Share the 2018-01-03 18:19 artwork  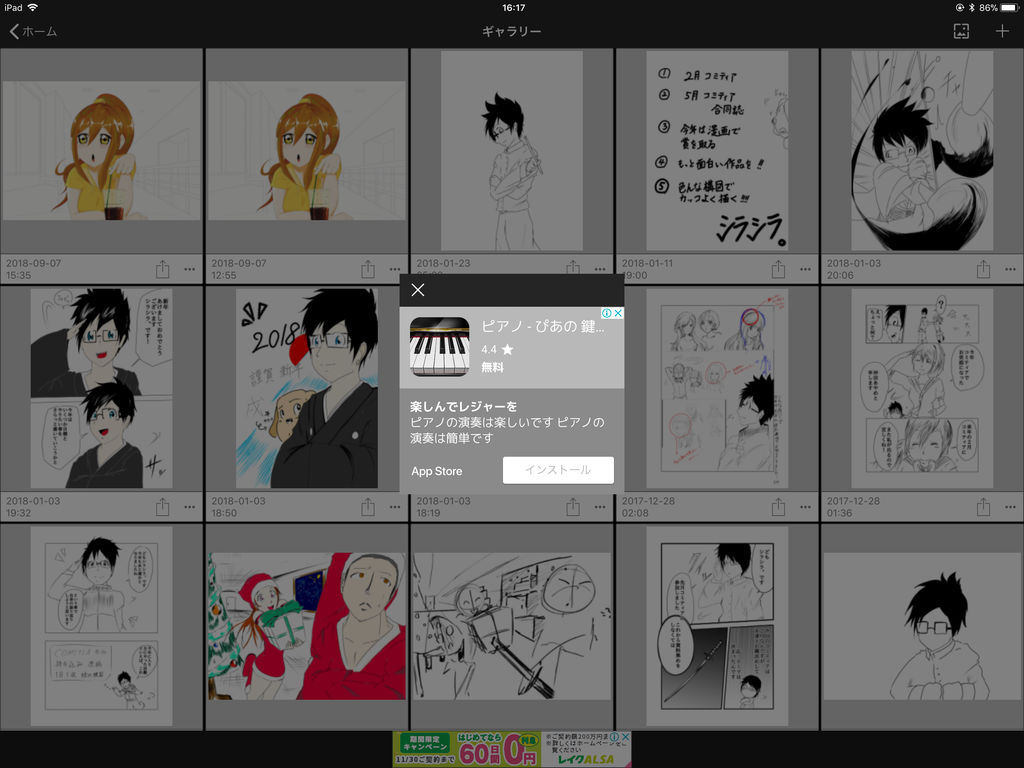pos(573,506)
